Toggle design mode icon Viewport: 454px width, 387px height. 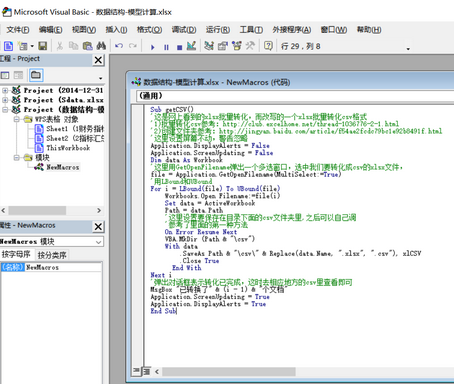click(x=191, y=46)
